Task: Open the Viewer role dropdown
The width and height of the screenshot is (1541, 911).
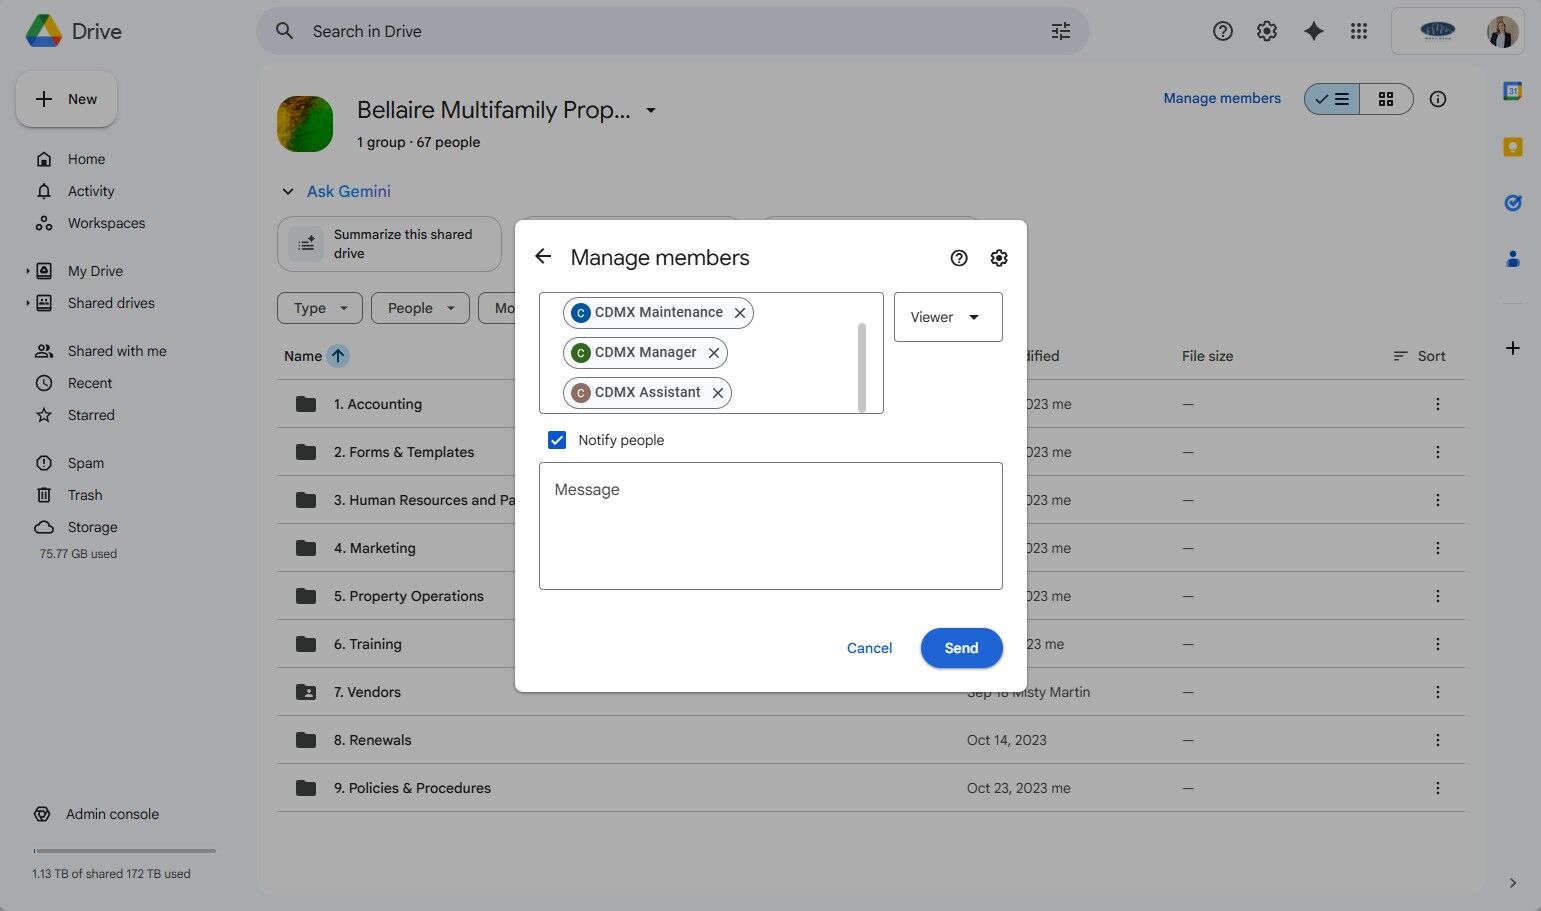Action: (947, 317)
